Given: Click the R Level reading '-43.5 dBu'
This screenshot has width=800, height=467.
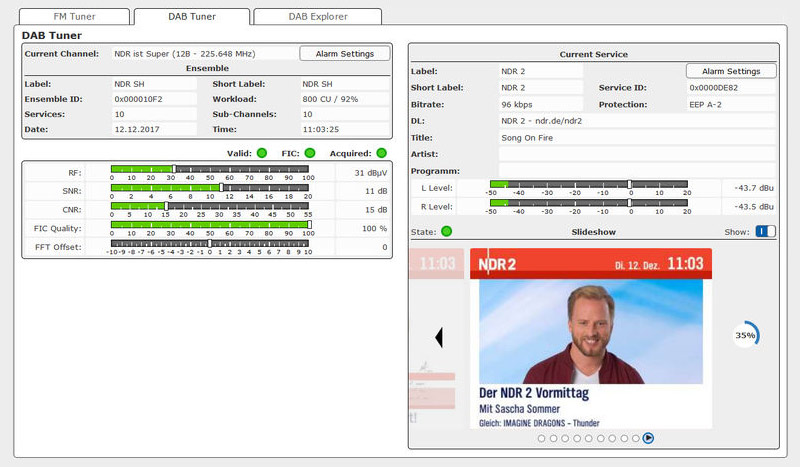Looking at the screenshot, I should tap(754, 207).
